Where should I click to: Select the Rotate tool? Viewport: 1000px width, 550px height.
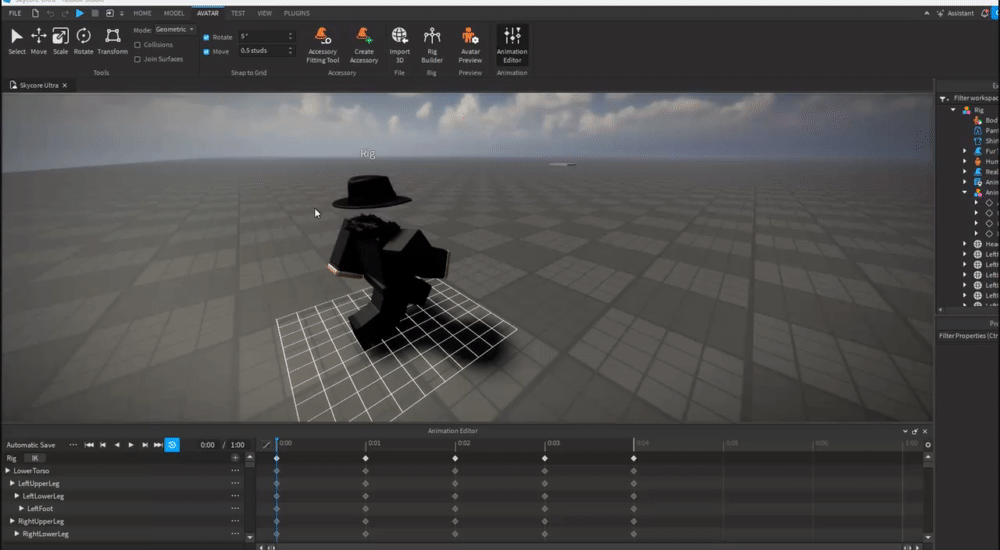(83, 41)
